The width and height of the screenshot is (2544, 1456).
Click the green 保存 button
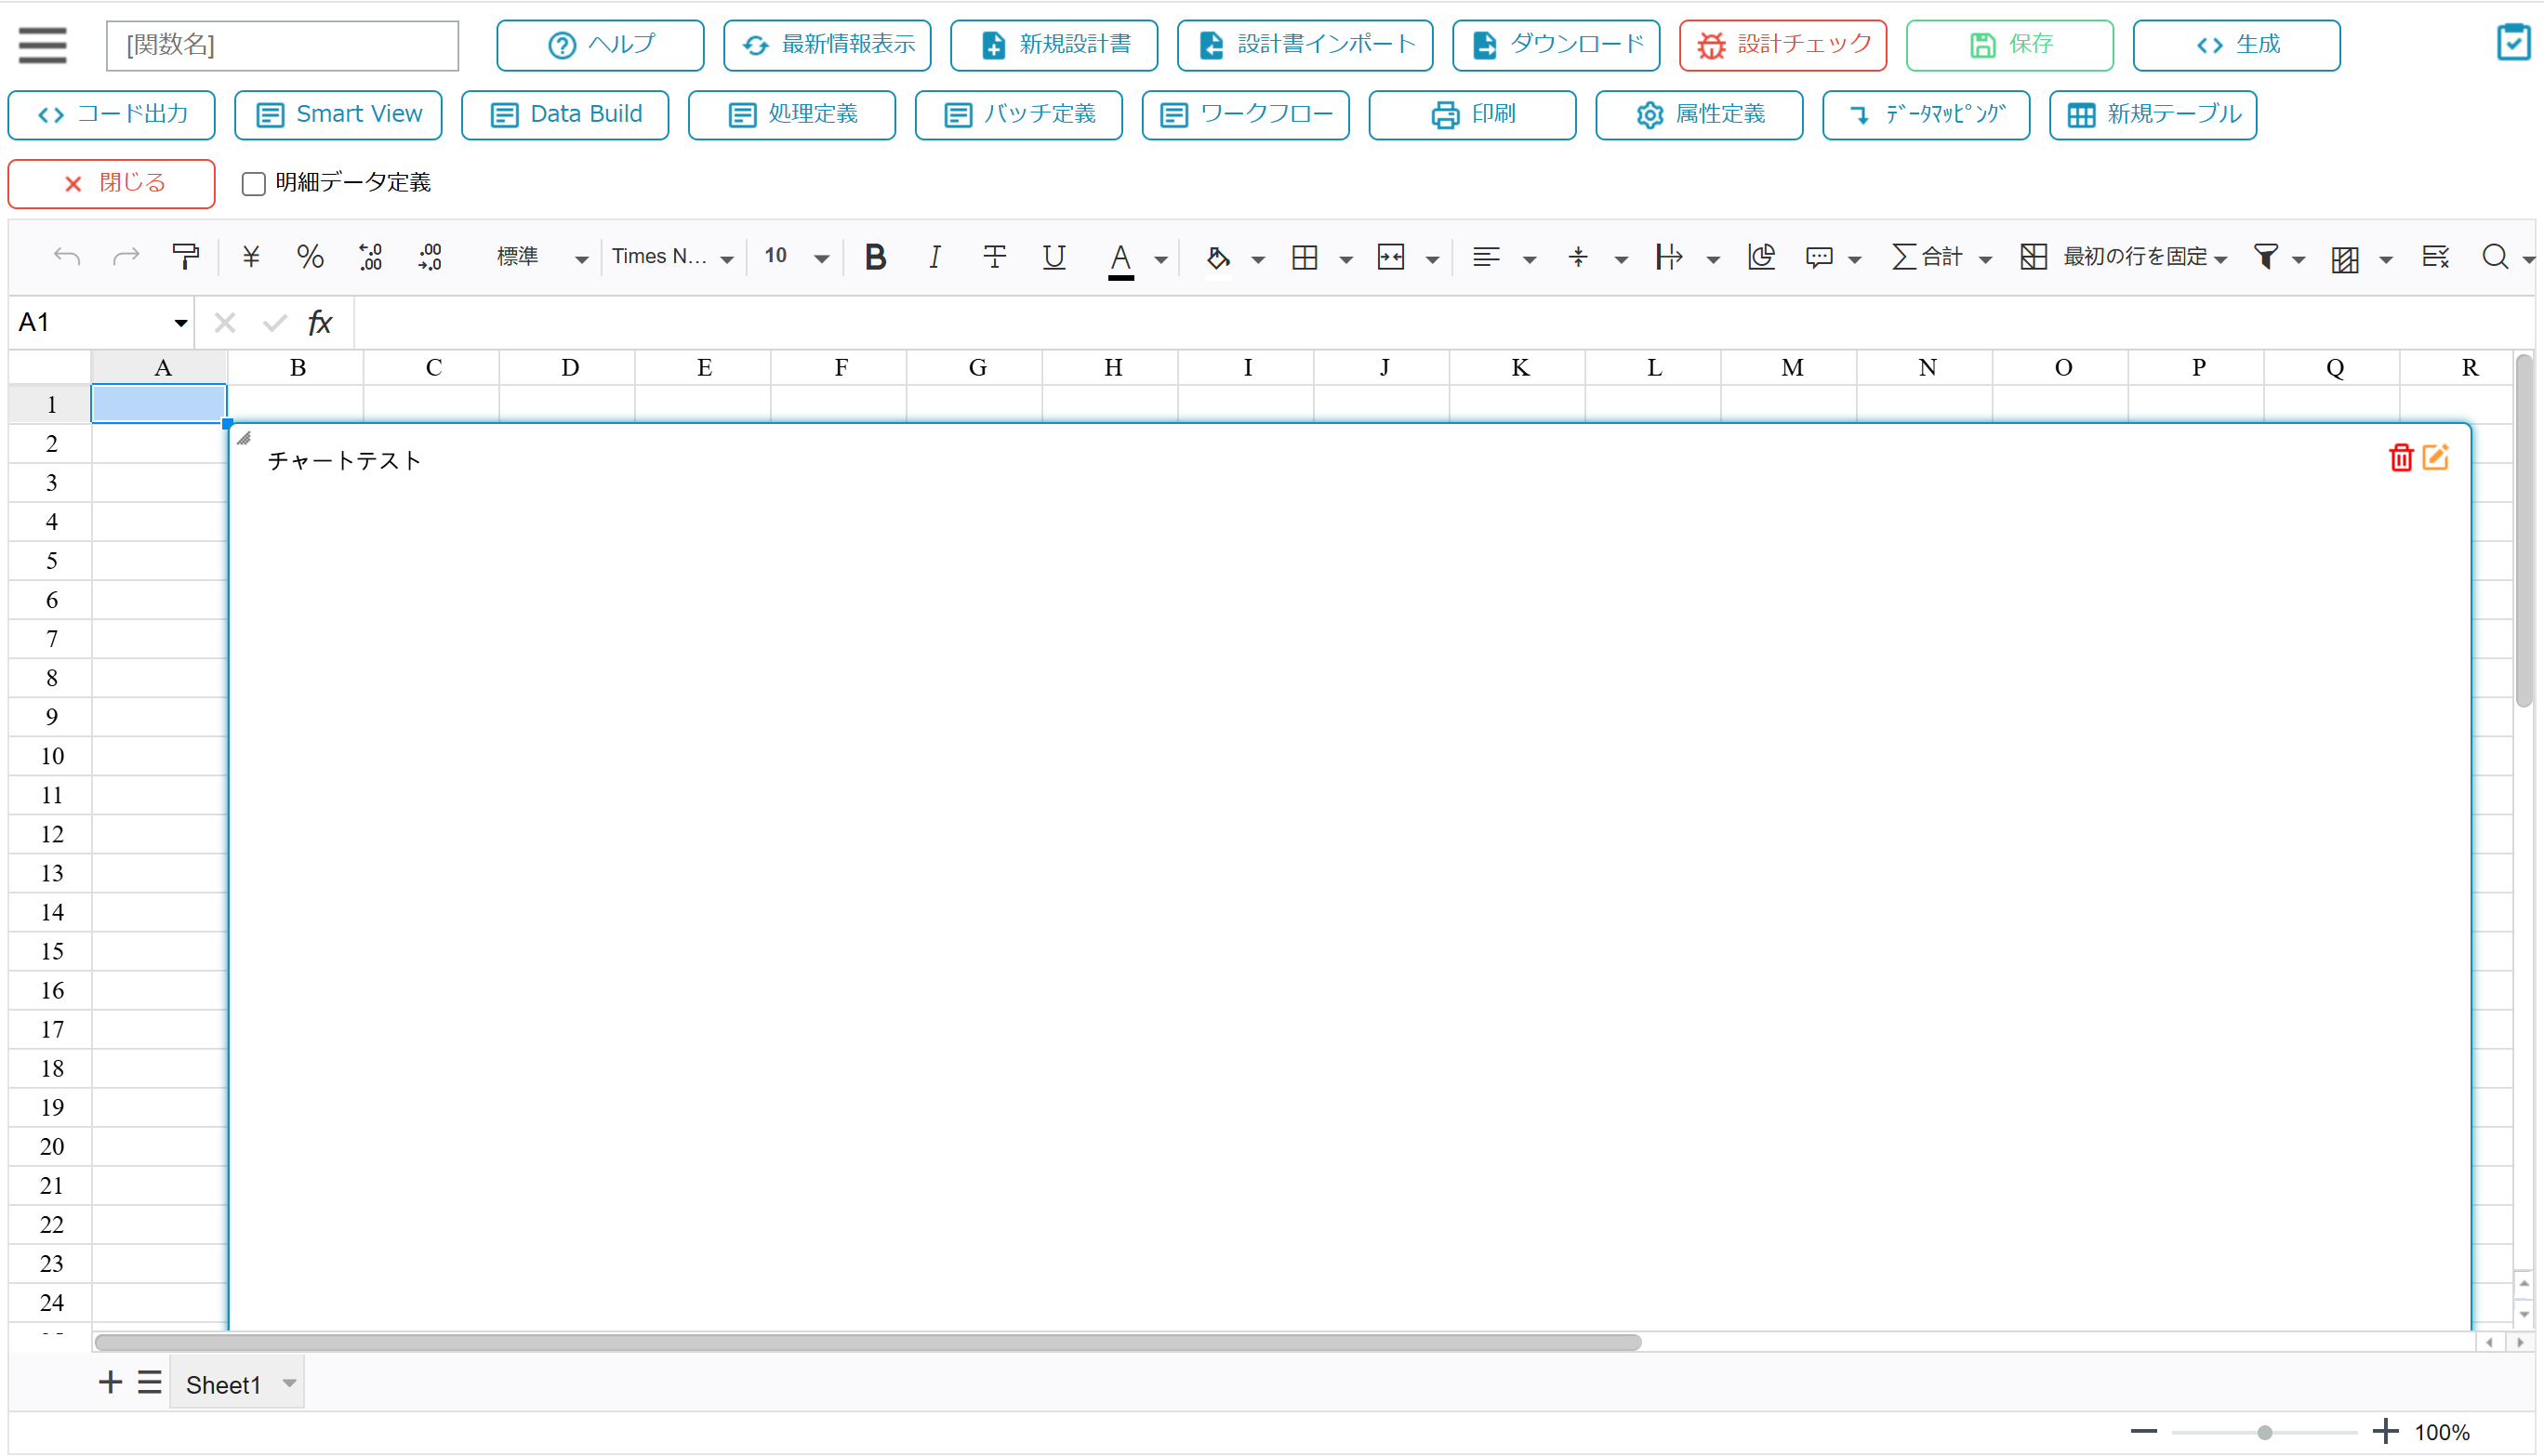click(x=2010, y=45)
